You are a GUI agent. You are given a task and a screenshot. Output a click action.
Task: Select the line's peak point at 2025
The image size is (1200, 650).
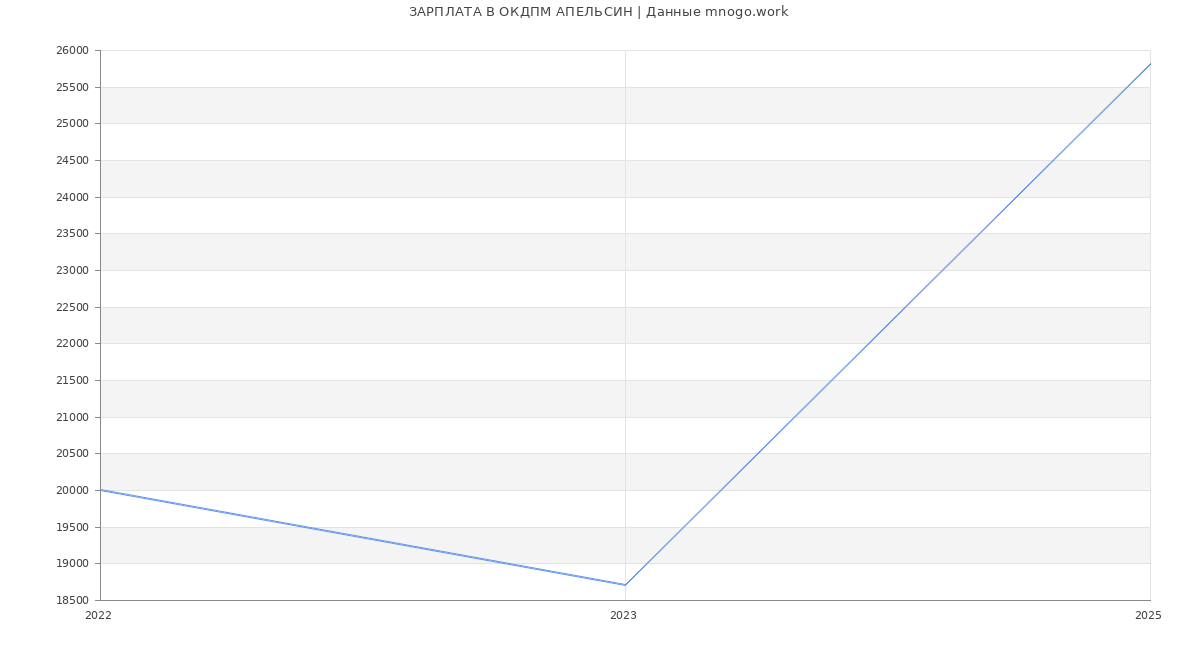tap(1150, 64)
